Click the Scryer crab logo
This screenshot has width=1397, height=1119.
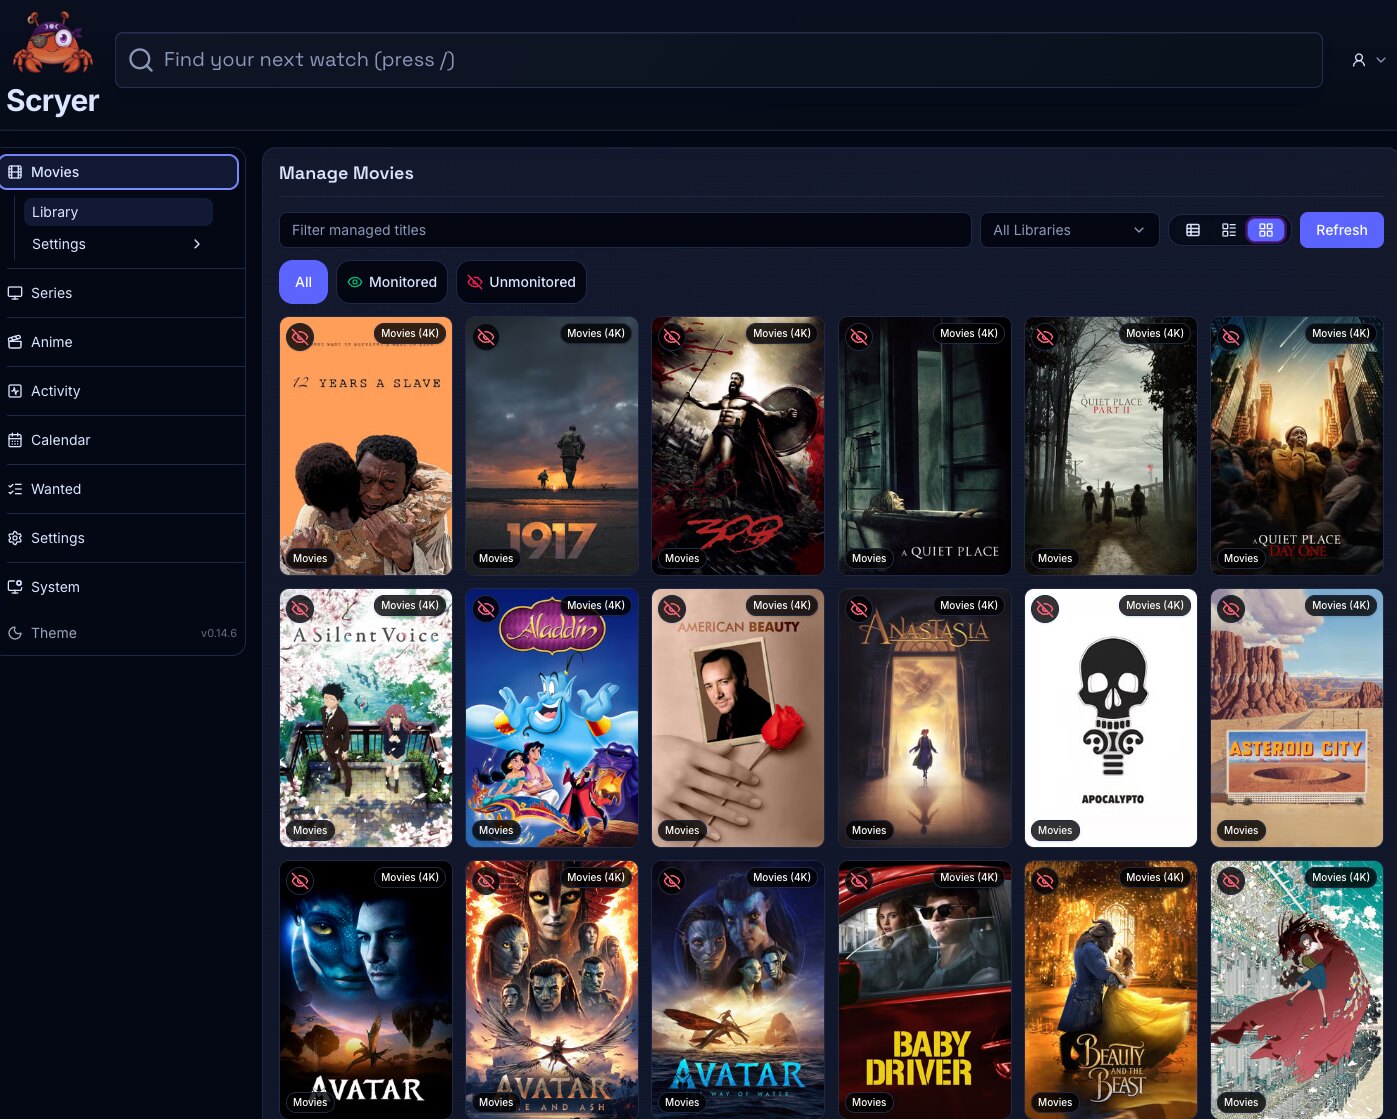(x=53, y=43)
